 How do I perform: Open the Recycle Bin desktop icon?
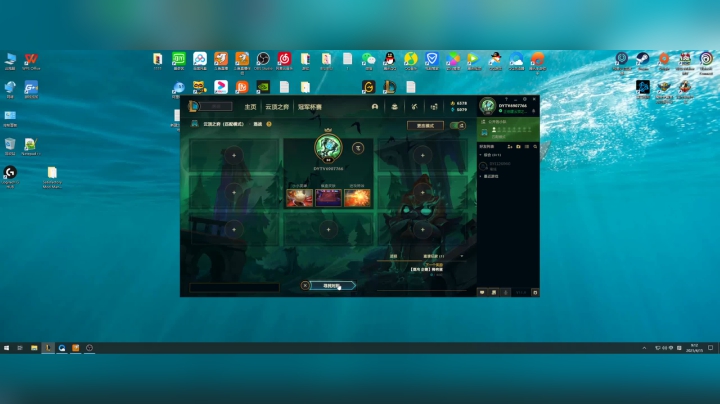[10, 144]
